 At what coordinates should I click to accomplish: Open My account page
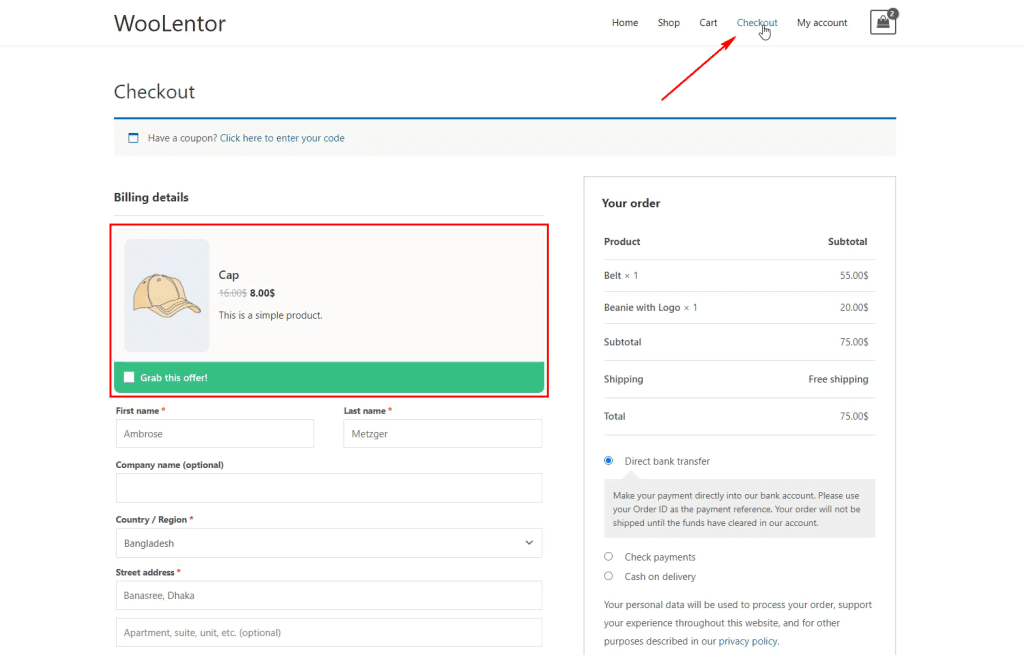821,23
